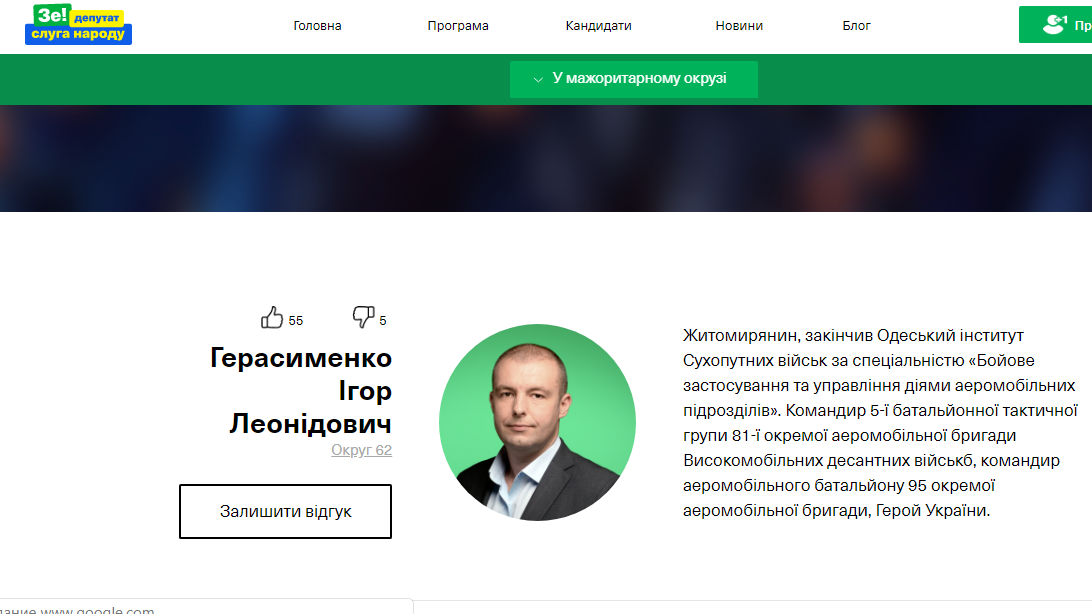Image resolution: width=1092 pixels, height=614 pixels.
Task: Visit the 'Блог' navigation item
Action: click(x=856, y=26)
